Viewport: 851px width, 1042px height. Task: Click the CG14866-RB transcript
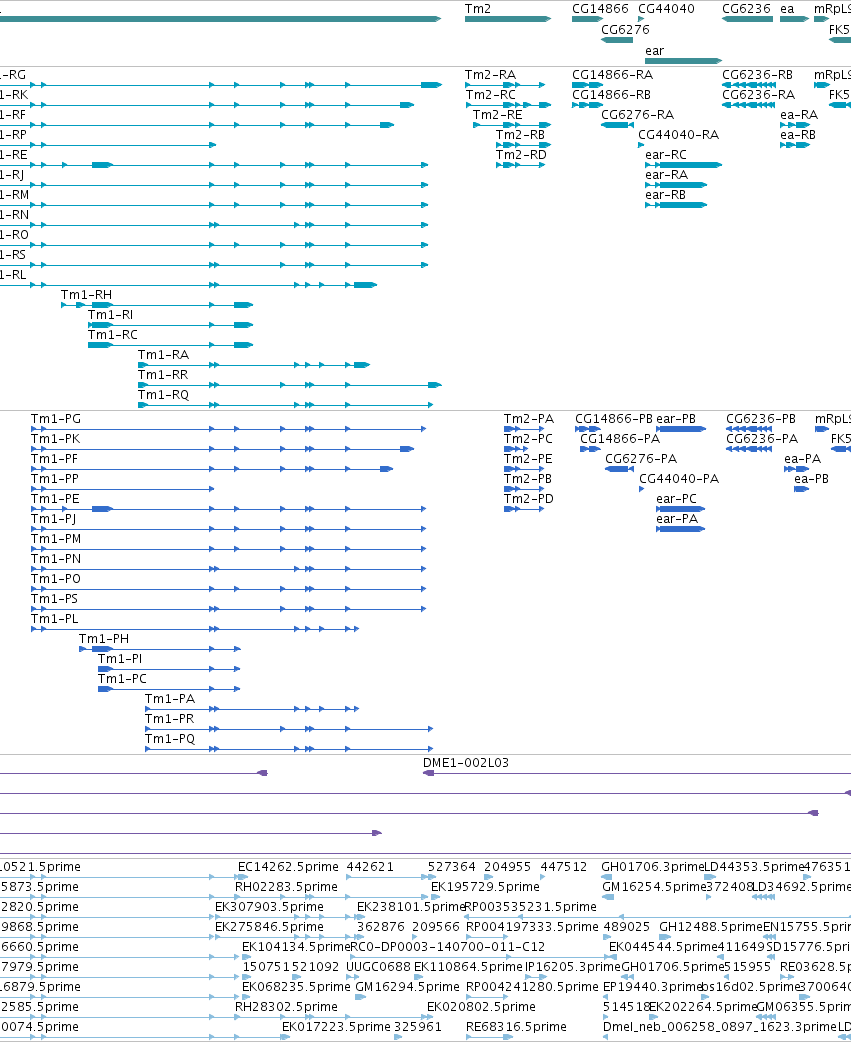point(587,105)
